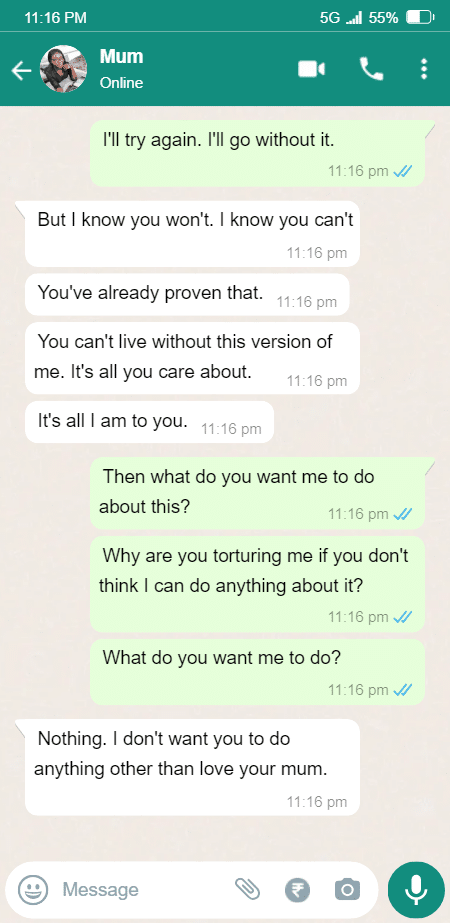Tap the battery indicator in status bar
Viewport: 450px width, 923px height.
pyautogui.click(x=420, y=18)
